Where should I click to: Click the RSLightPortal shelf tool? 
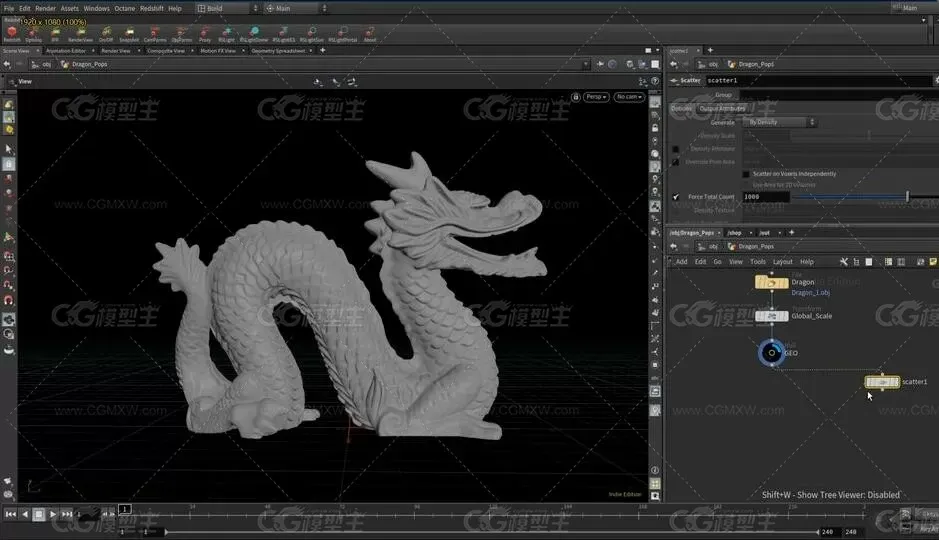pos(343,34)
